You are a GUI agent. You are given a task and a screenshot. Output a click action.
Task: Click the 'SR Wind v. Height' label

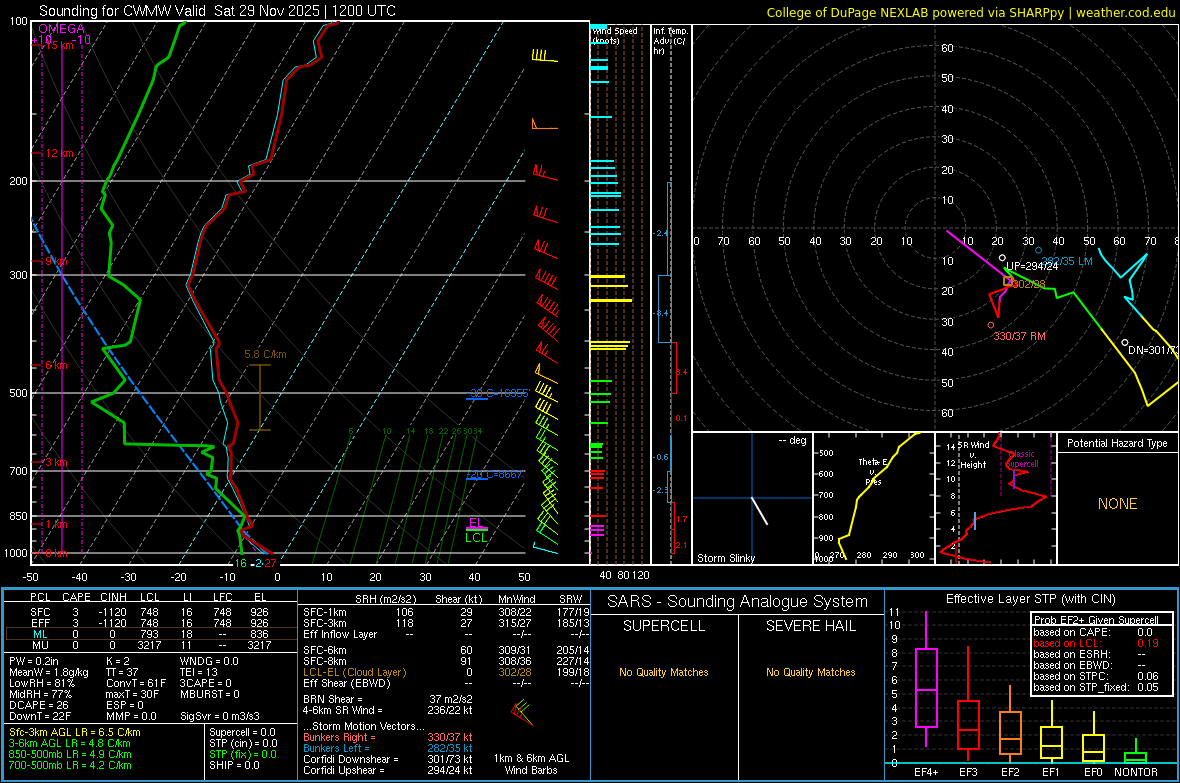973,455
